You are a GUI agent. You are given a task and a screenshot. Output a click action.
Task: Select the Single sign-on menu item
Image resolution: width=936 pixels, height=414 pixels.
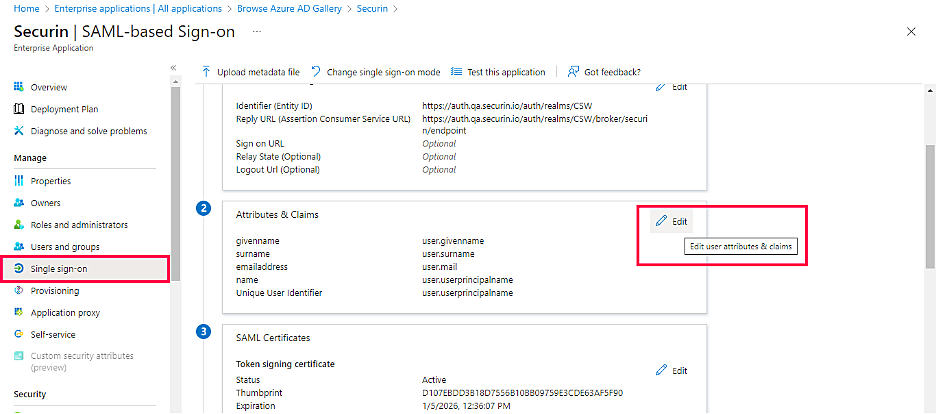[x=85, y=268]
